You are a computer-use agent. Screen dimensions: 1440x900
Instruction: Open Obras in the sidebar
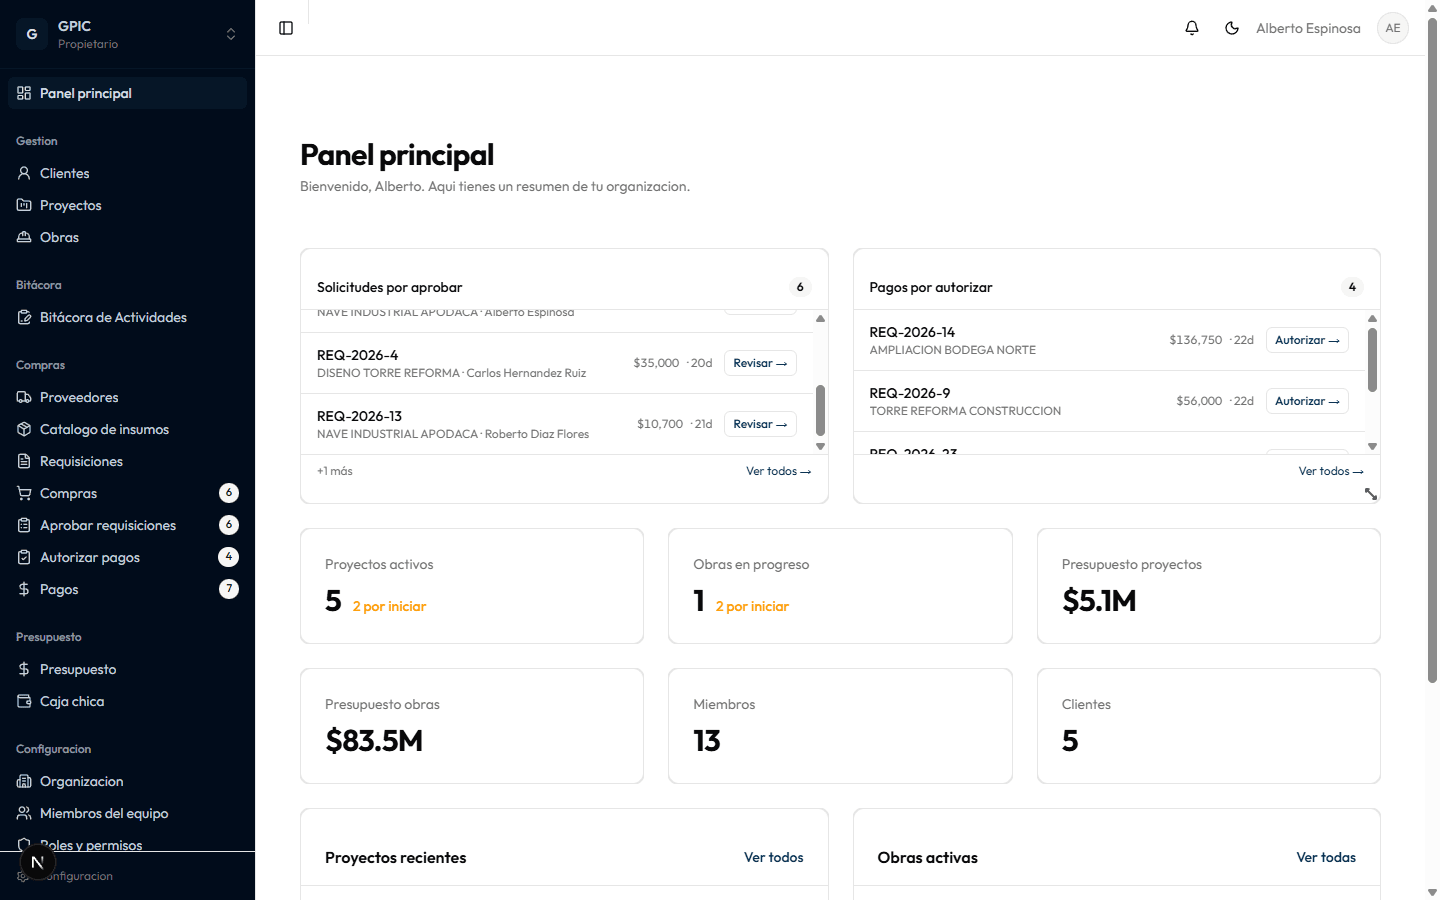pos(127,237)
